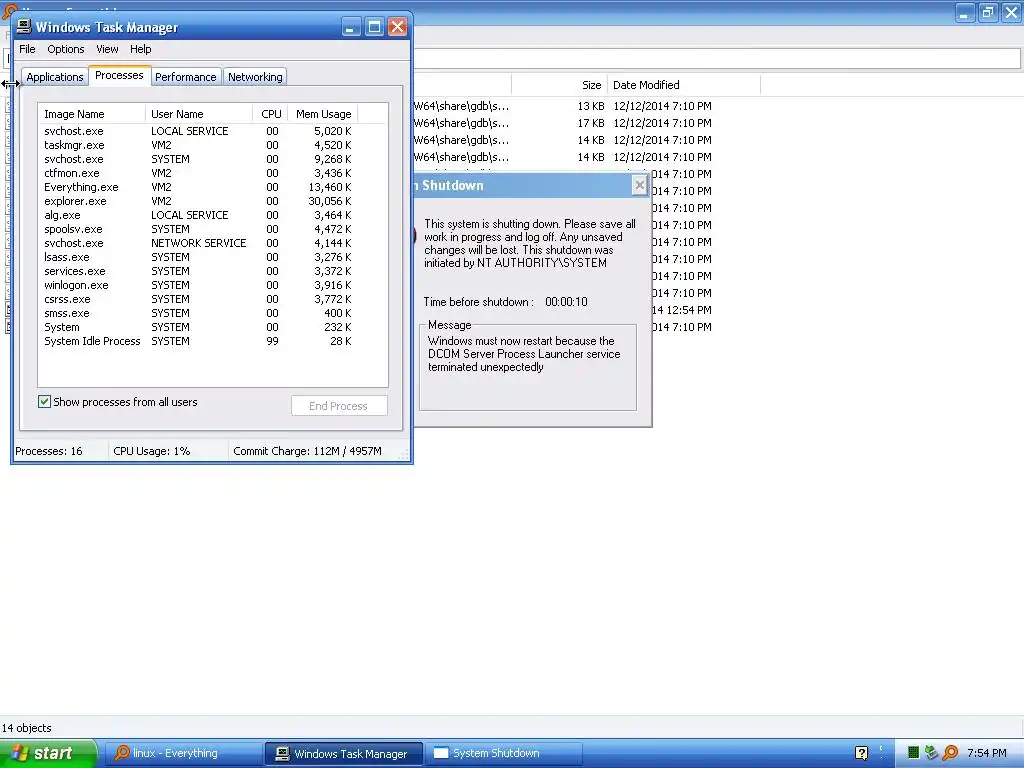Maximize the Windows Task Manager window

click(374, 27)
